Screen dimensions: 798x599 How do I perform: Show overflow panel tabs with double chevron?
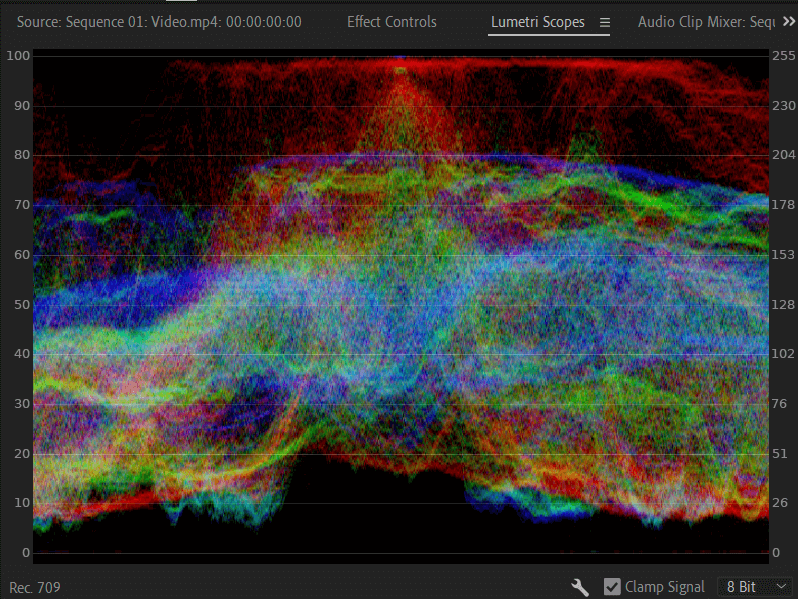tap(789, 21)
